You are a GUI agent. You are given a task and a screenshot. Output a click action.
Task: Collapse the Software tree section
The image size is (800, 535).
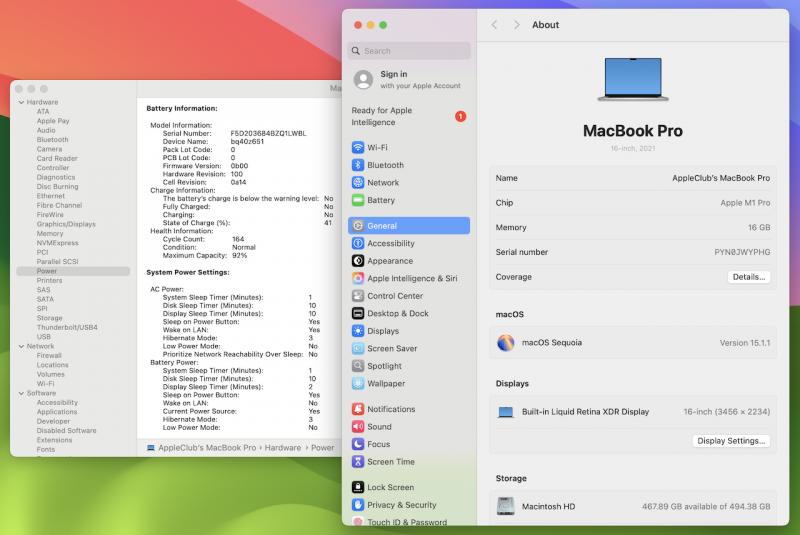coord(21,393)
